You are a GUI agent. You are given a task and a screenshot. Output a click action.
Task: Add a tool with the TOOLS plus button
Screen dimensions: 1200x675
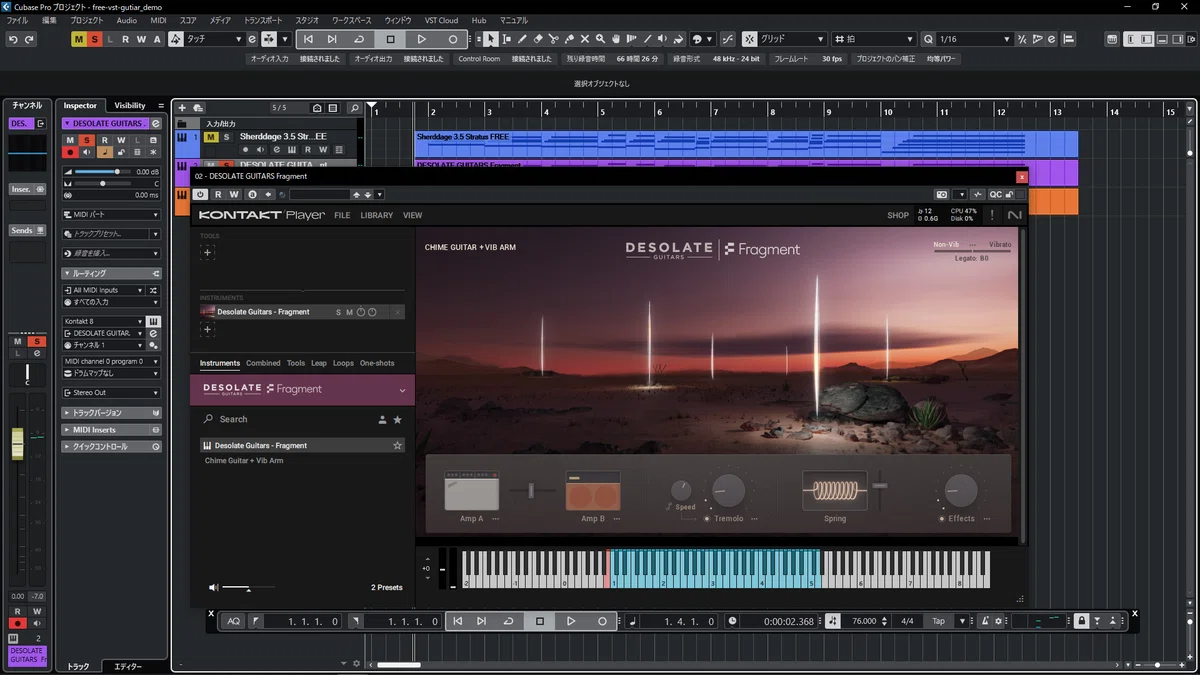click(207, 253)
